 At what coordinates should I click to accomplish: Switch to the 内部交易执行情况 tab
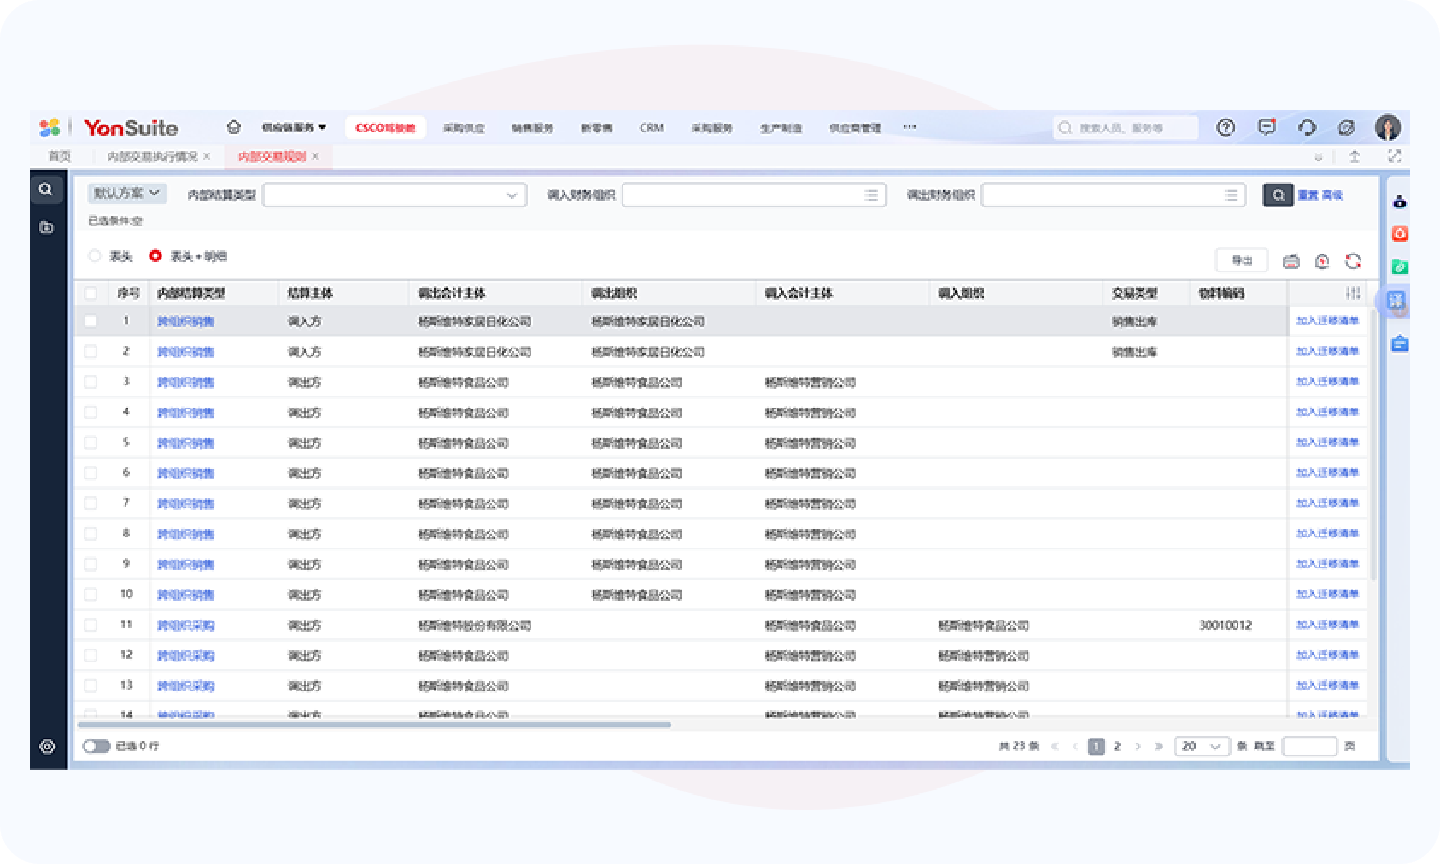(x=152, y=157)
